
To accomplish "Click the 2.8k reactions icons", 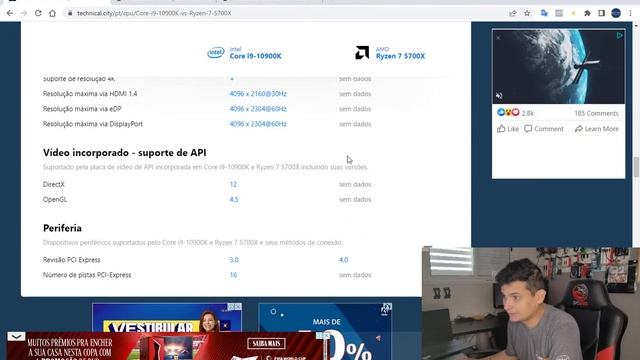I will [x=508, y=112].
